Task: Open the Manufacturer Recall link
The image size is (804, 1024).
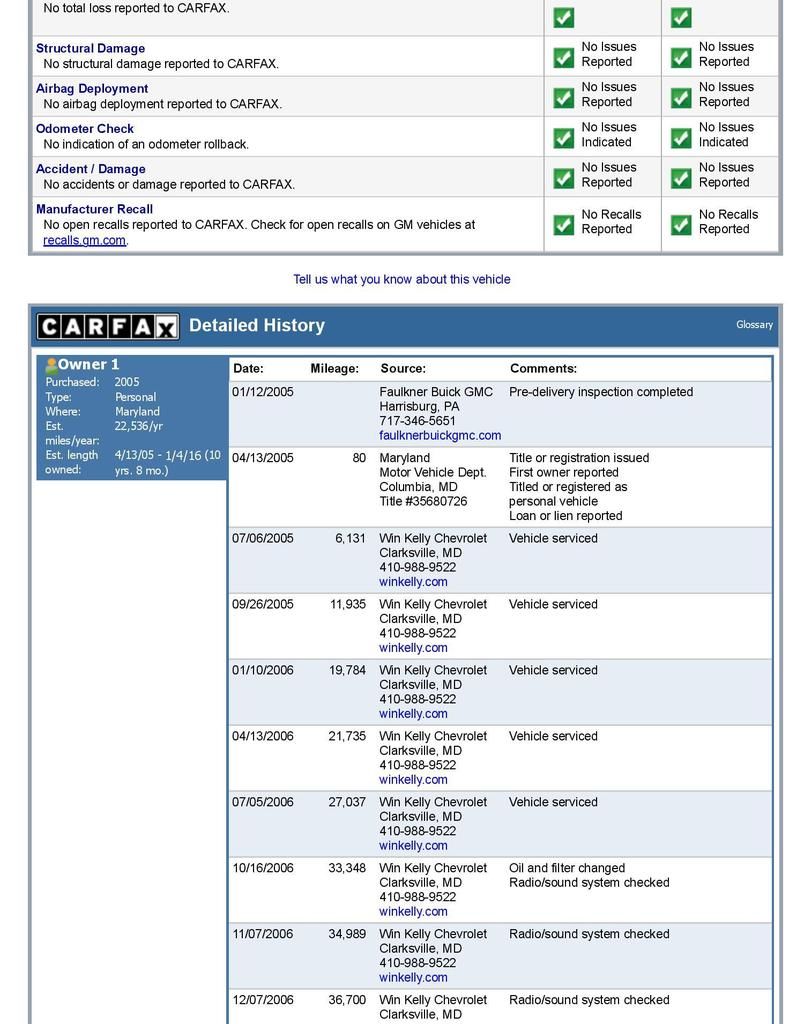Action: click(95, 209)
